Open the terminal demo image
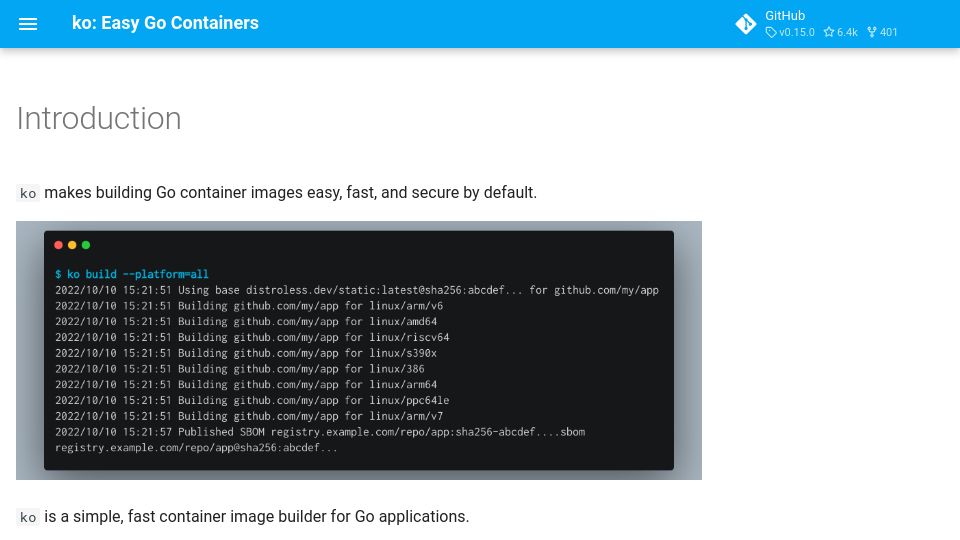Image resolution: width=960 pixels, height=540 pixels. pyautogui.click(x=359, y=350)
